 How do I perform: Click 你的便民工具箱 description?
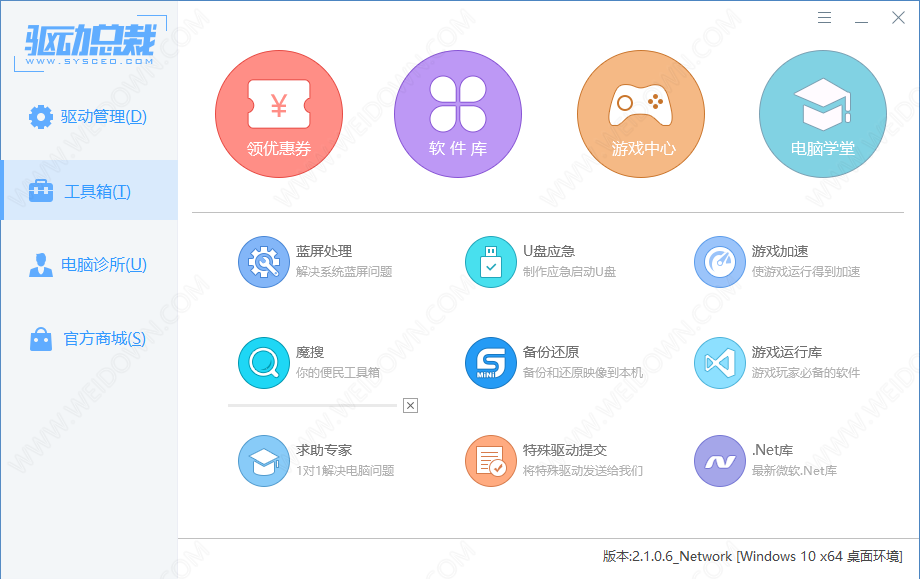pyautogui.click(x=337, y=373)
